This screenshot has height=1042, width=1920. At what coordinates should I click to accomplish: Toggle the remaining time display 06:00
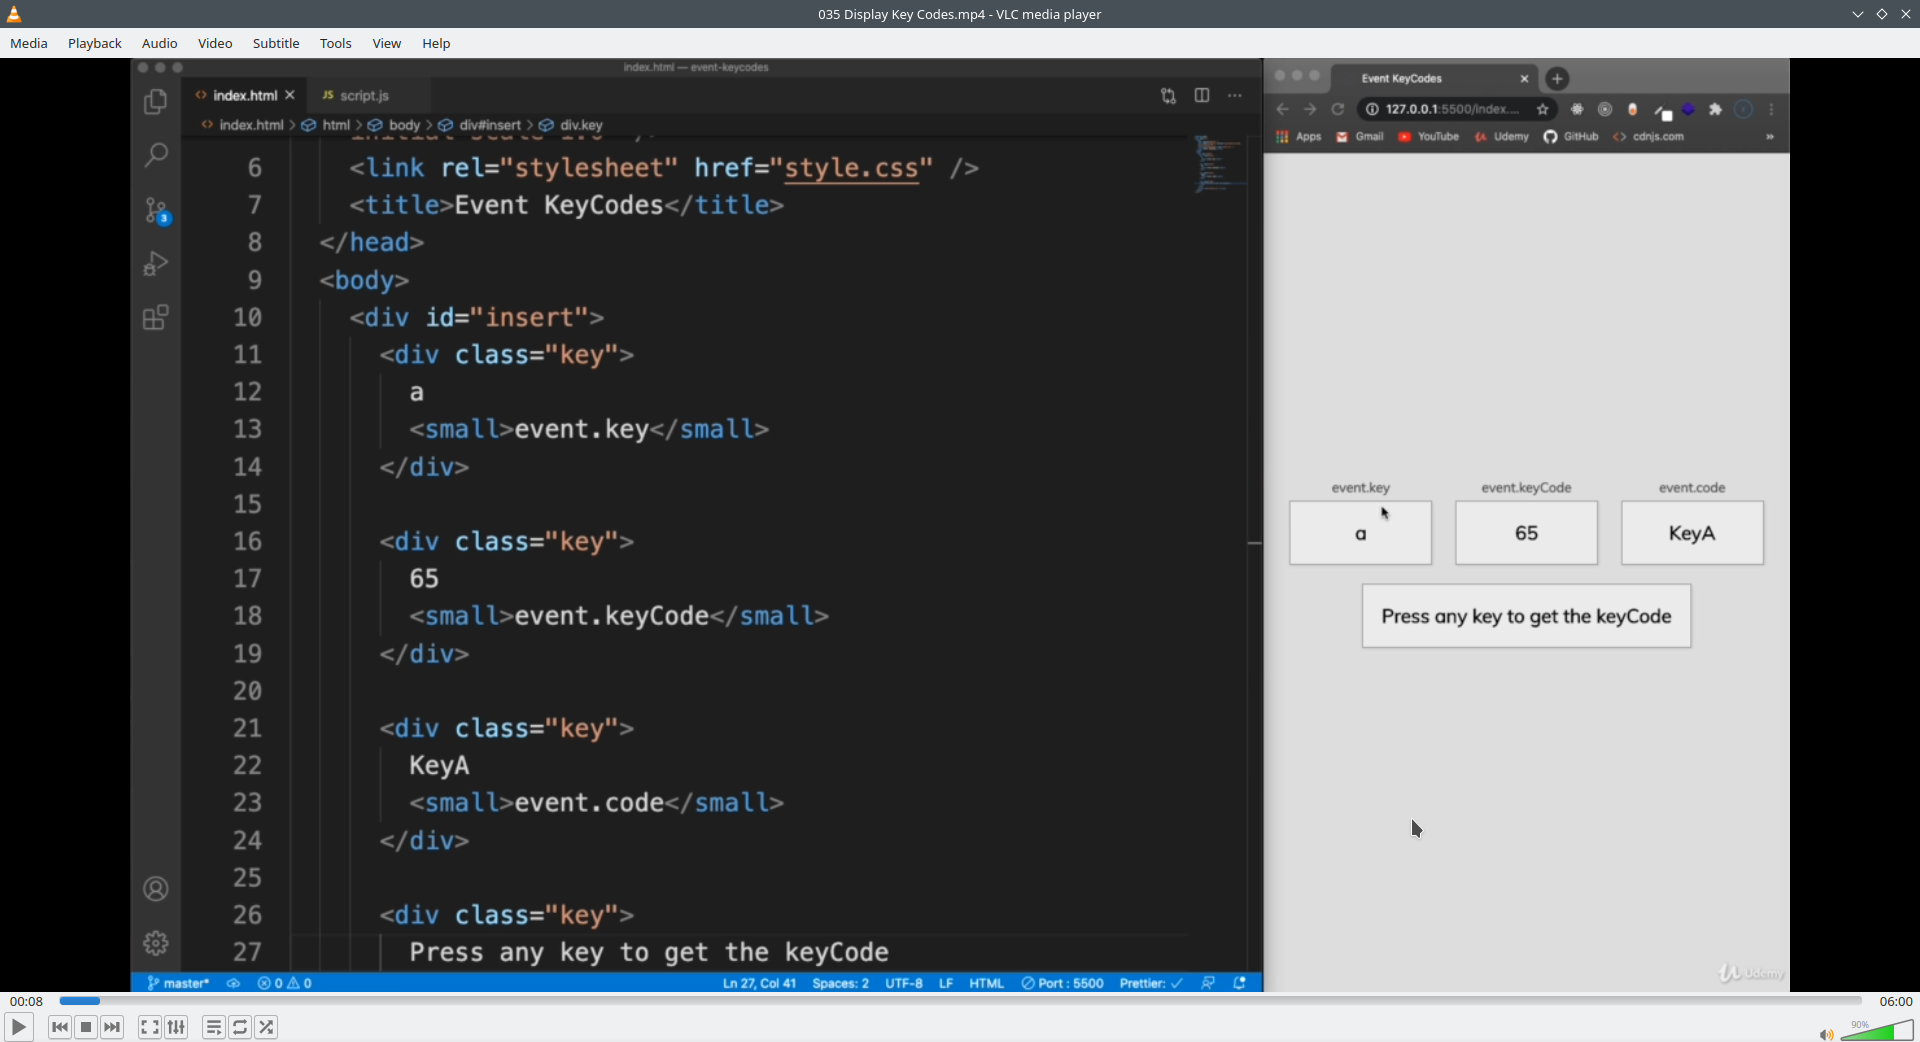tap(1895, 1001)
